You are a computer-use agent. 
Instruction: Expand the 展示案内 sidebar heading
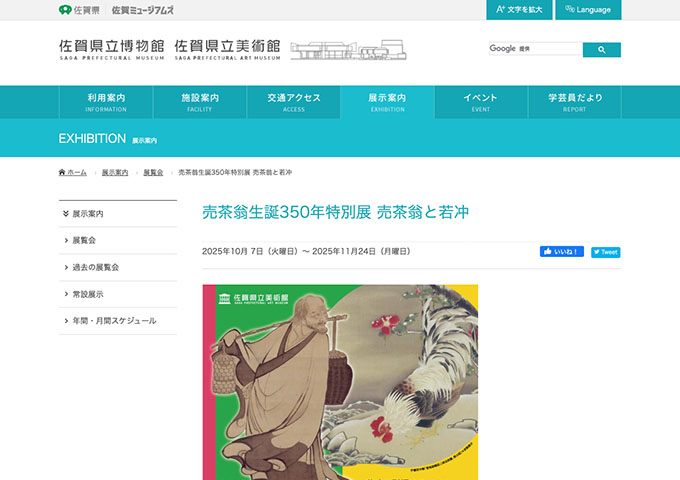[118, 214]
